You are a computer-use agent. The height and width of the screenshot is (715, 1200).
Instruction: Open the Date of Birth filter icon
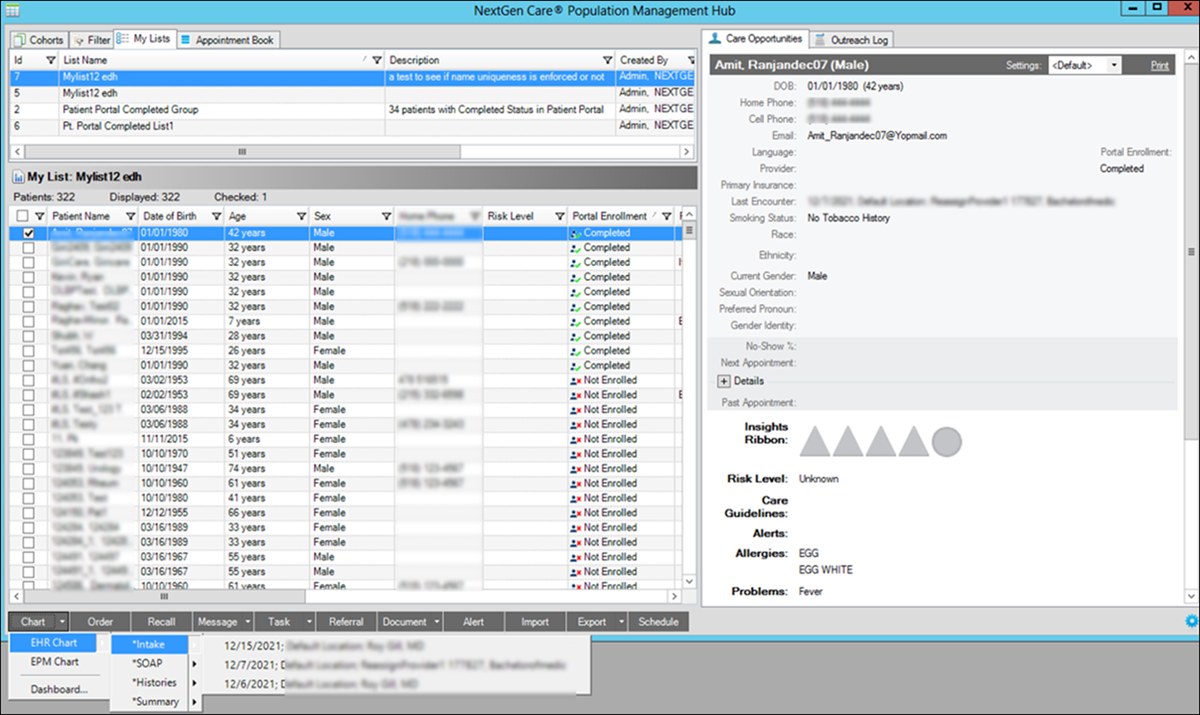[x=216, y=216]
